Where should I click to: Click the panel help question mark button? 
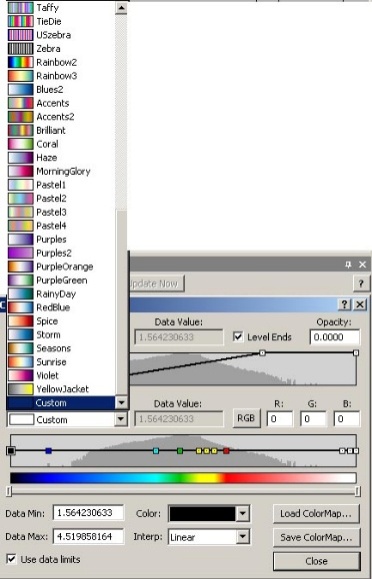pos(361,284)
